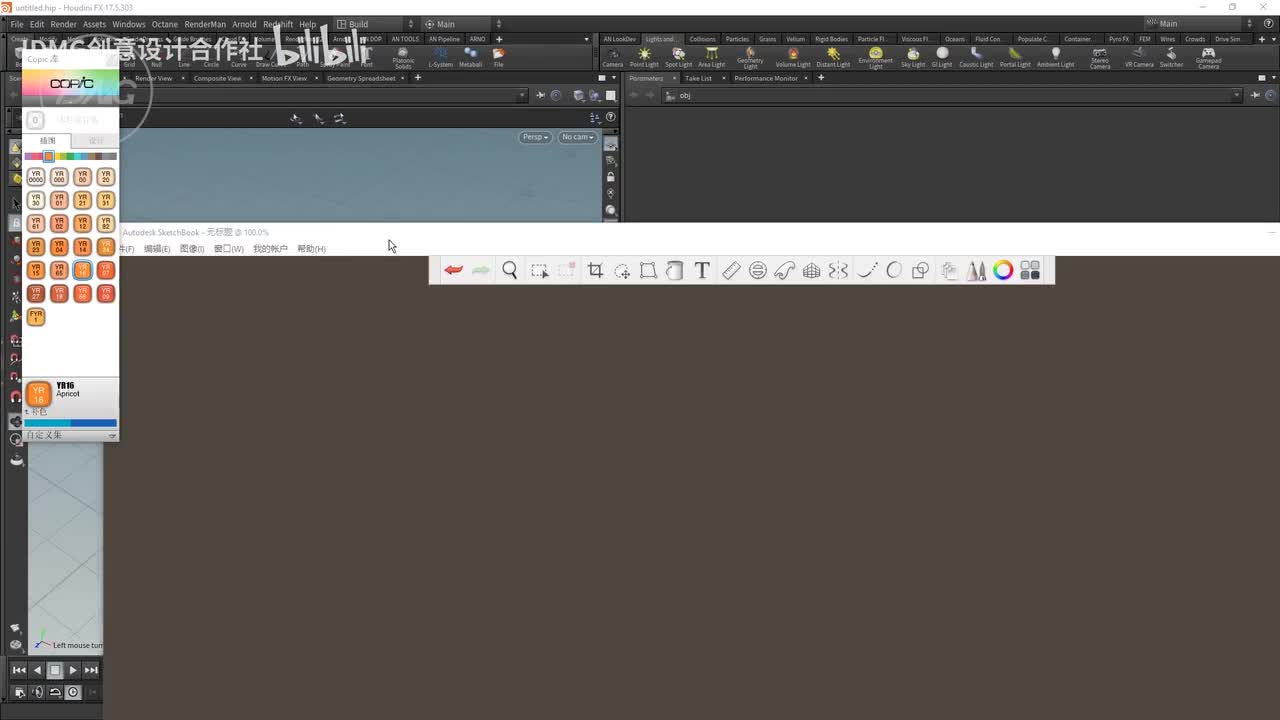Add a VR Camera from Houdini shelf

click(1139, 58)
